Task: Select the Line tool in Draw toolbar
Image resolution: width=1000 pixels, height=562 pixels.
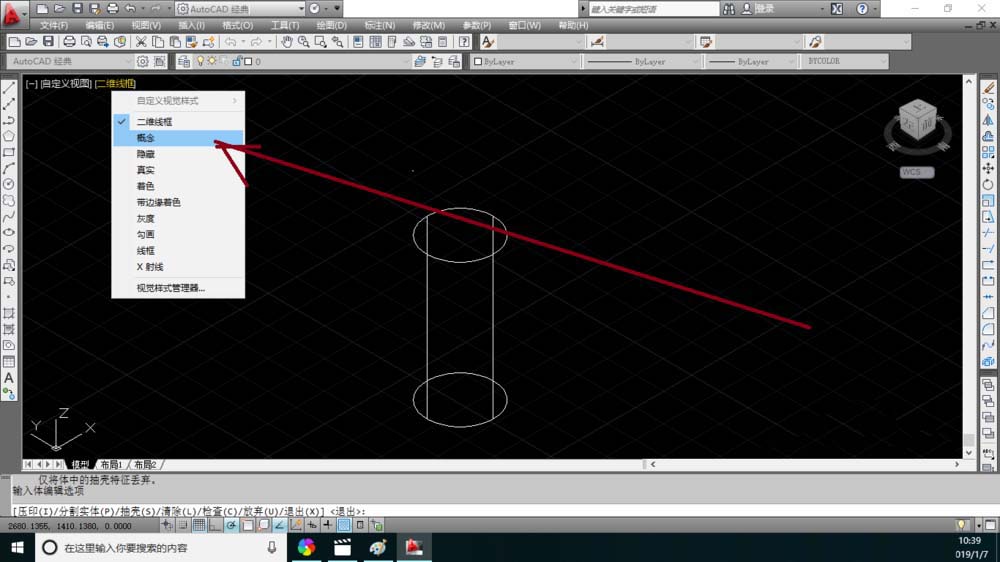Action: [9, 87]
